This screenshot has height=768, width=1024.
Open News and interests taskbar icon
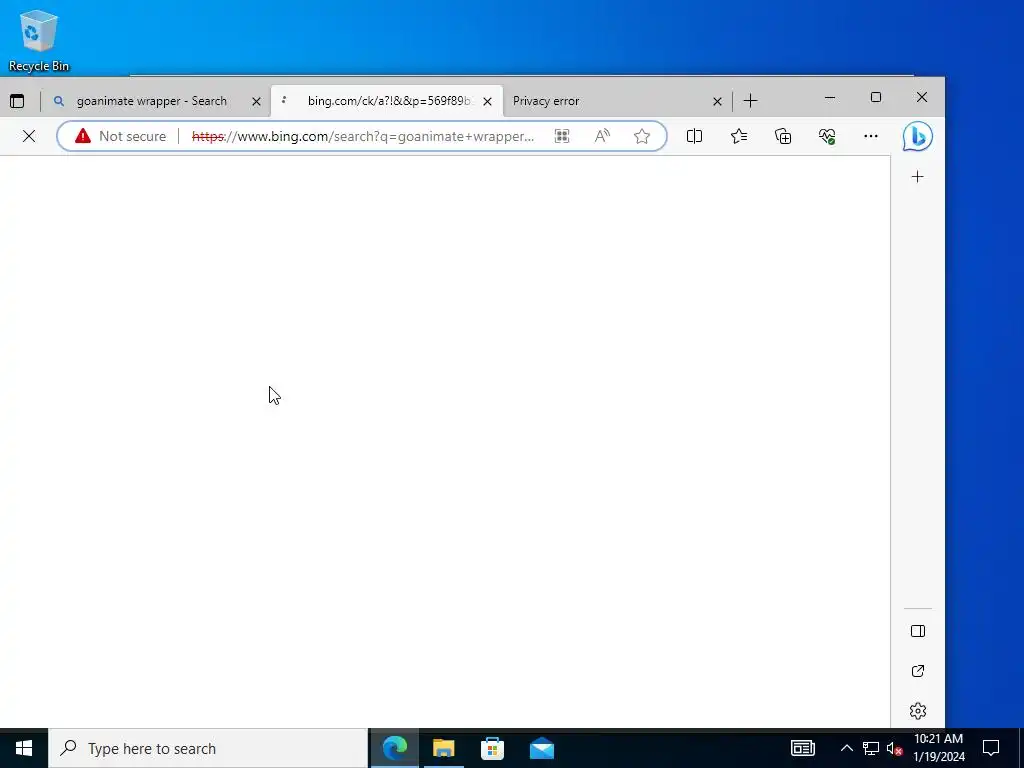point(803,748)
